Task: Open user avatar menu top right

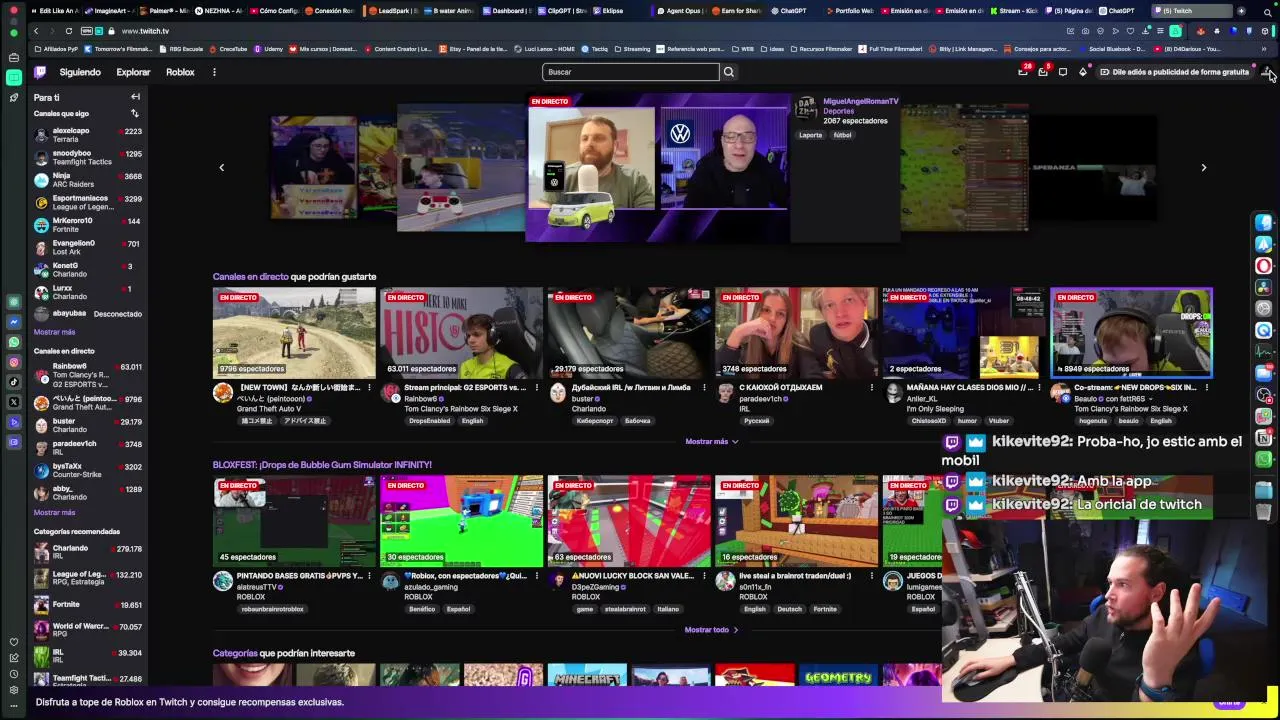Action: click(x=1266, y=72)
